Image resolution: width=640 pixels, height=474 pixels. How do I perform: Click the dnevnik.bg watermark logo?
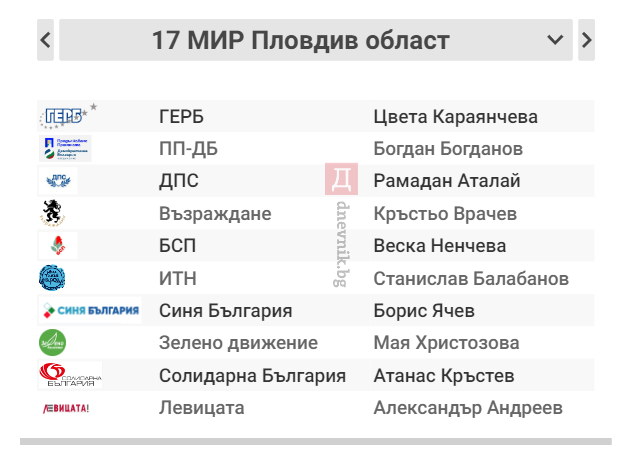pyautogui.click(x=342, y=179)
